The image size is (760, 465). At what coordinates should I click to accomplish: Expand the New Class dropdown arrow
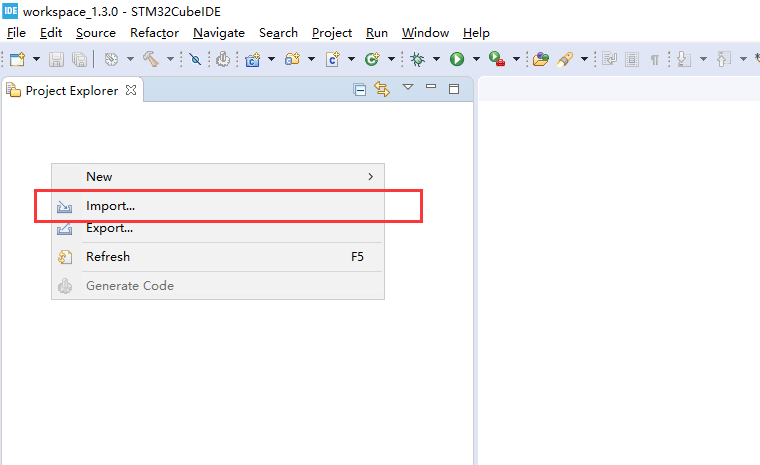coord(391,59)
